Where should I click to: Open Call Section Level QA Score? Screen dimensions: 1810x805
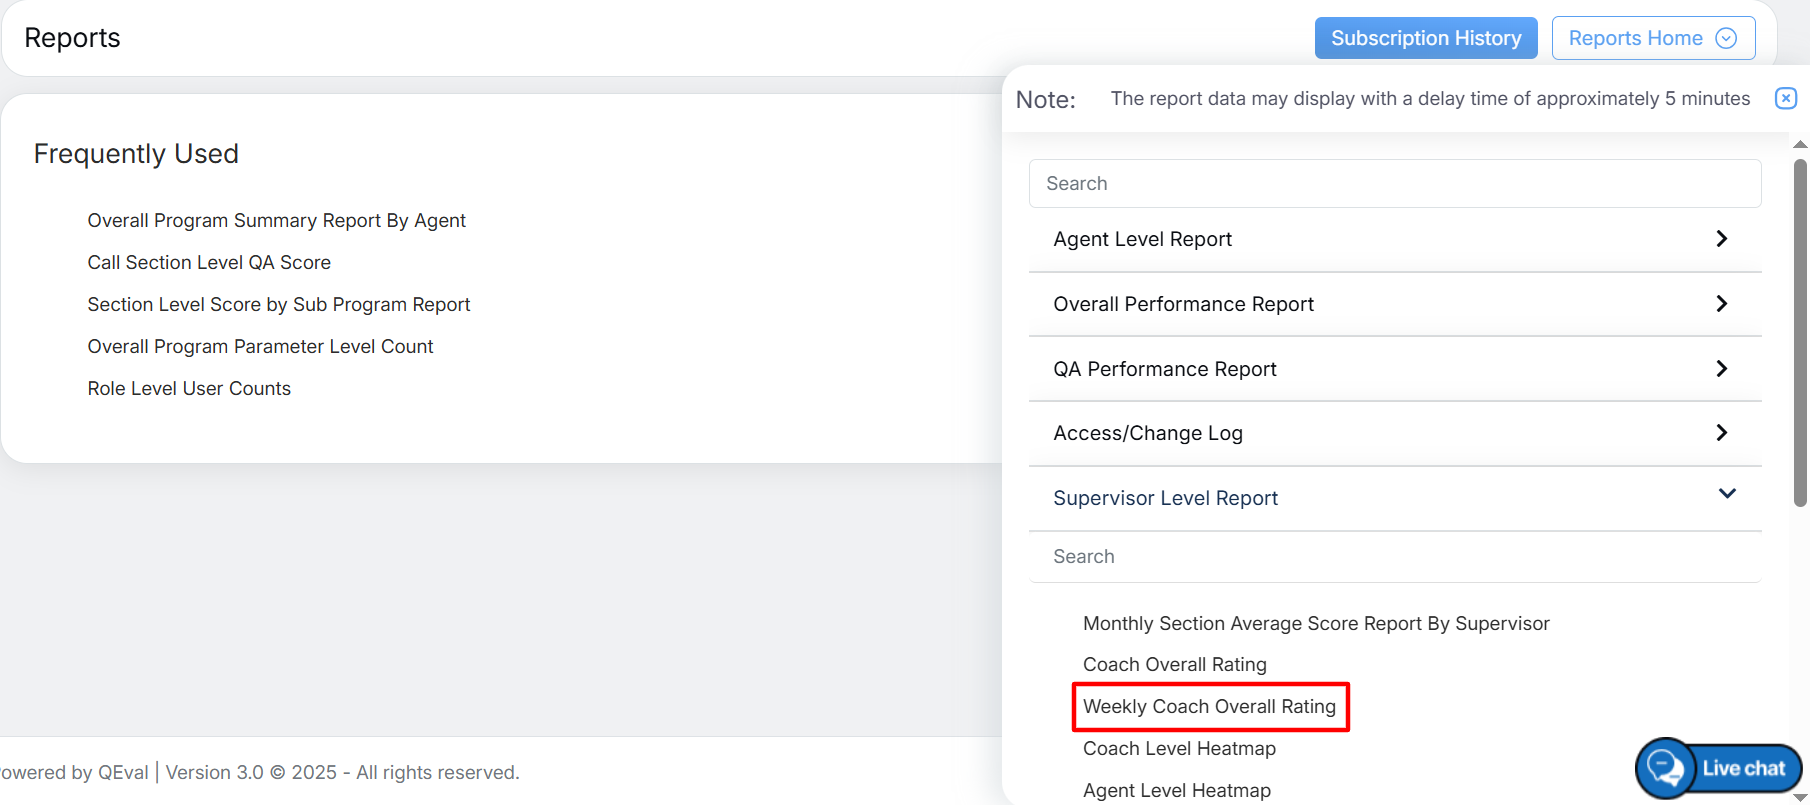pos(209,263)
